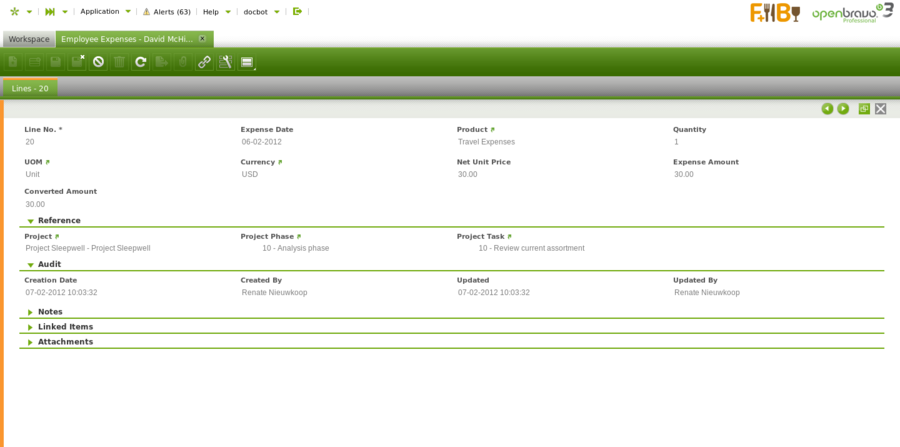
Task: Open Alerts (63) link
Action: pyautogui.click(x=166, y=11)
